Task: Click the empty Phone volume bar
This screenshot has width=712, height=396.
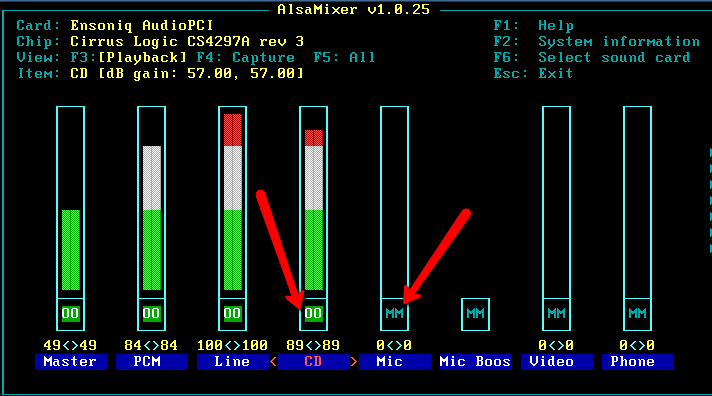Action: [638, 203]
